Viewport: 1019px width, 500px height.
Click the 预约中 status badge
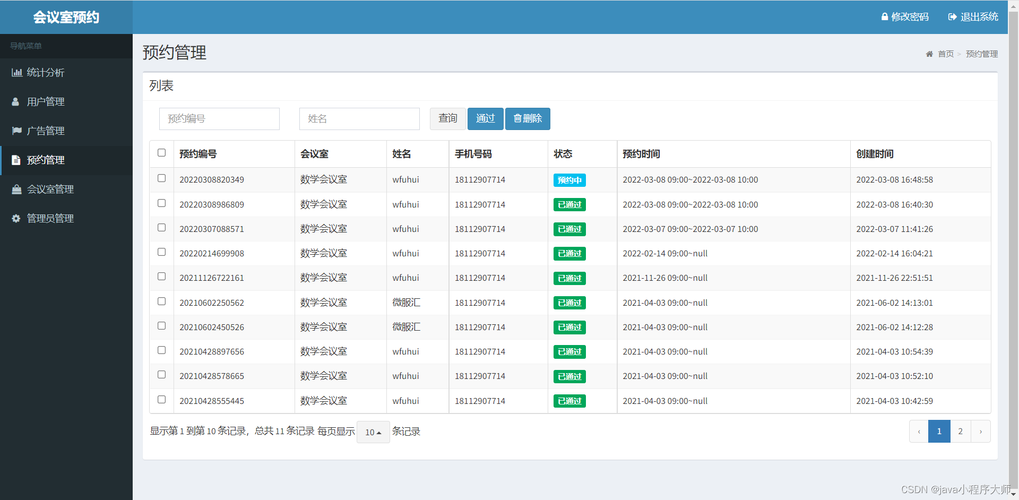click(x=569, y=180)
